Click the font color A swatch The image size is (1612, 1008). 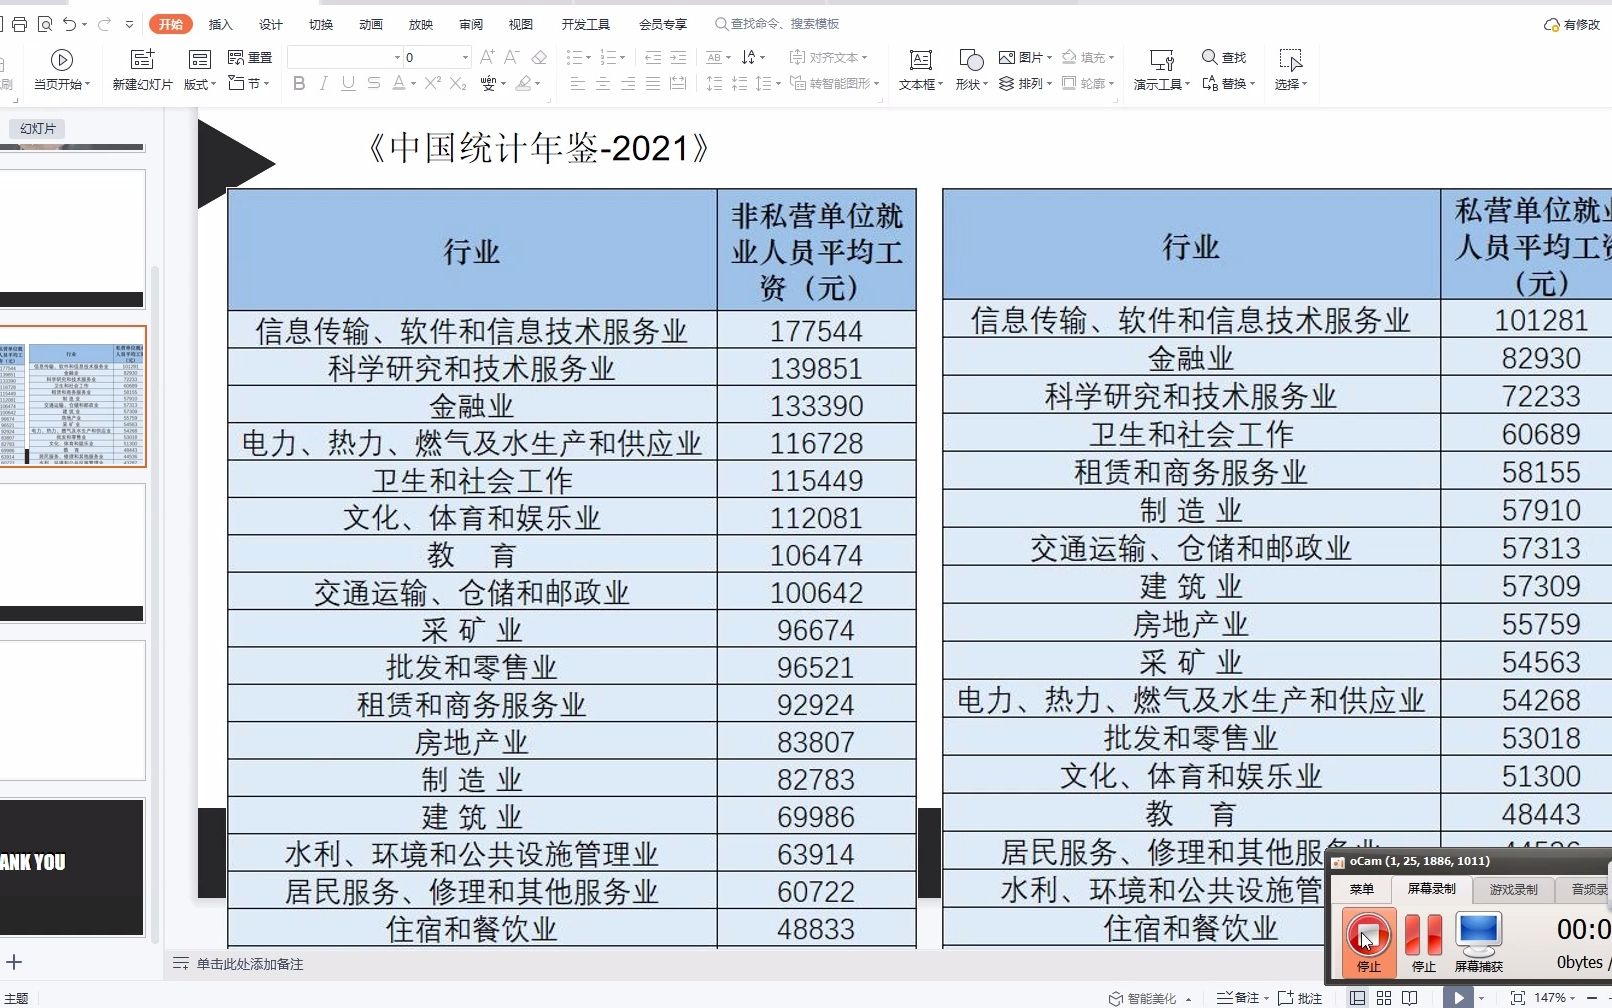tap(399, 83)
